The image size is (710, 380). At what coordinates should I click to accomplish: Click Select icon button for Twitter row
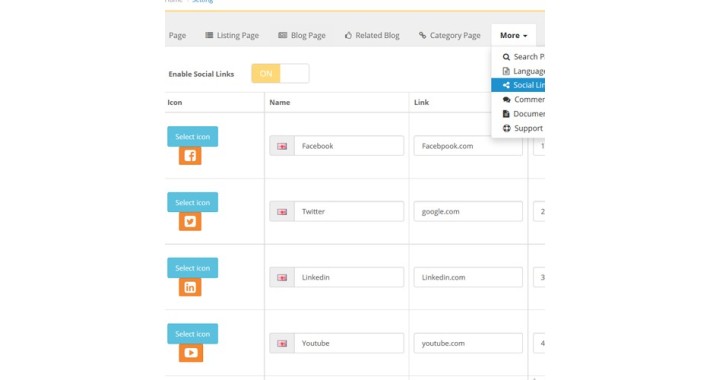pyautogui.click(x=192, y=202)
